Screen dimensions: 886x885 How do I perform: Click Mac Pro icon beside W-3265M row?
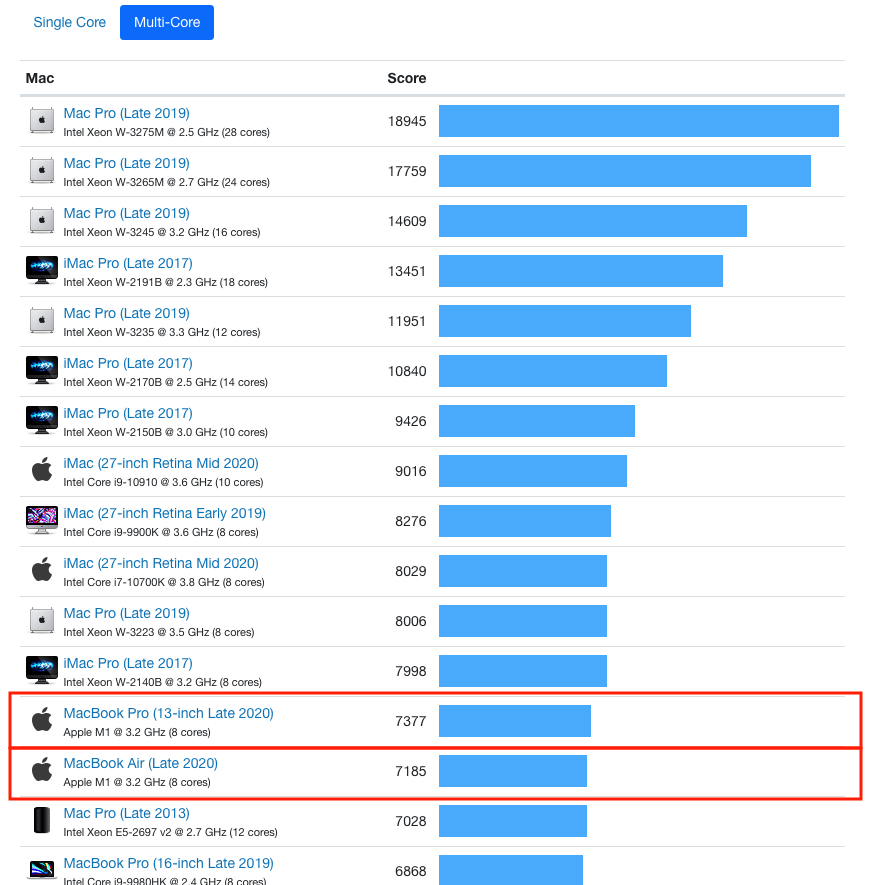[42, 170]
